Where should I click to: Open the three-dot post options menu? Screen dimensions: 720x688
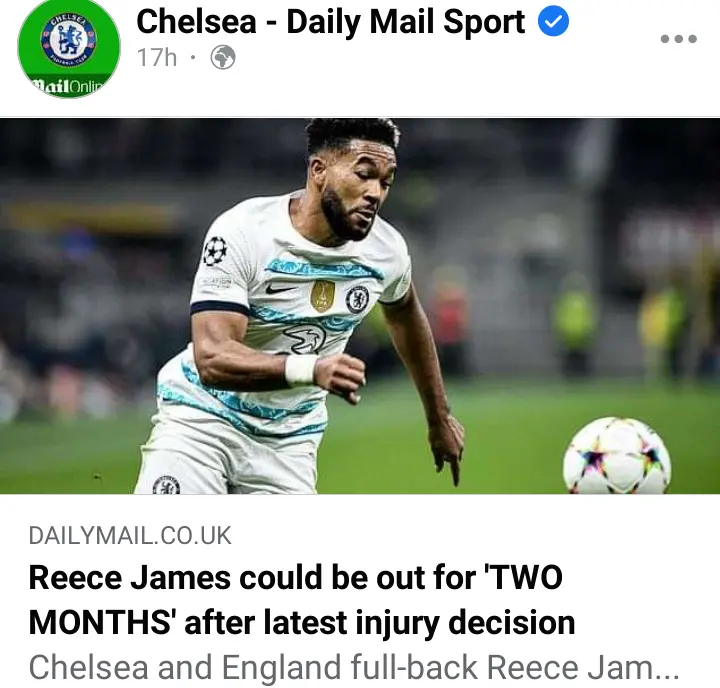pyautogui.click(x=679, y=39)
